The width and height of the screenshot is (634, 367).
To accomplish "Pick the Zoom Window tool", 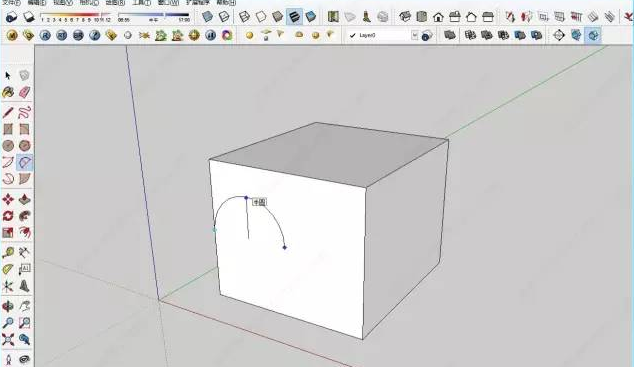I will tap(24, 323).
